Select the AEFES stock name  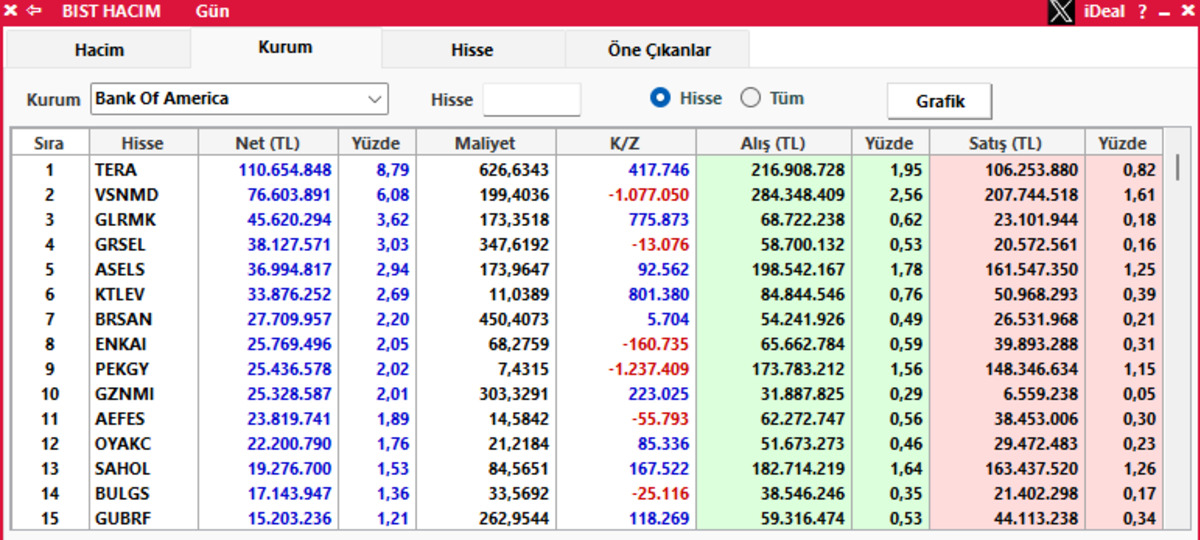[121, 419]
